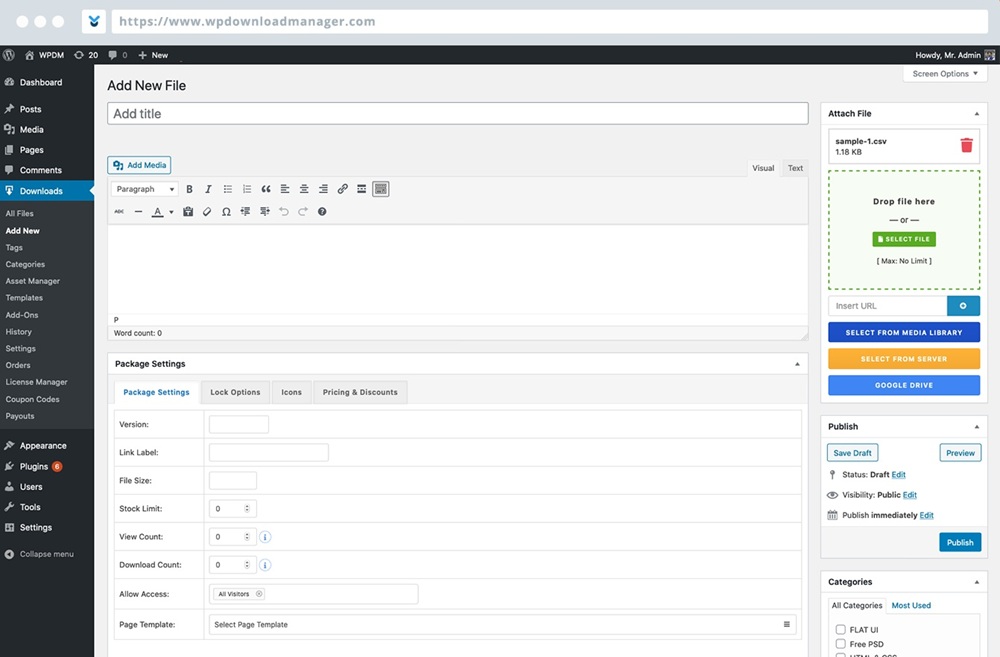Align text right in editor
The width and height of the screenshot is (1000, 657).
click(323, 189)
